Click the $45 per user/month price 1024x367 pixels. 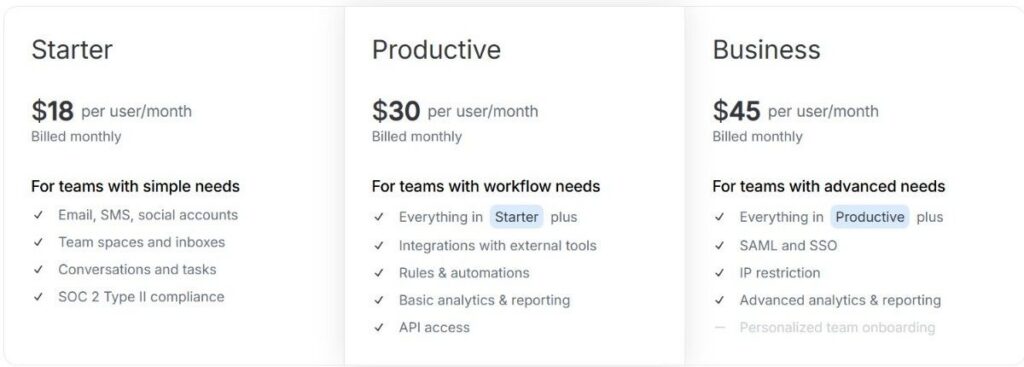pyautogui.click(x=795, y=111)
